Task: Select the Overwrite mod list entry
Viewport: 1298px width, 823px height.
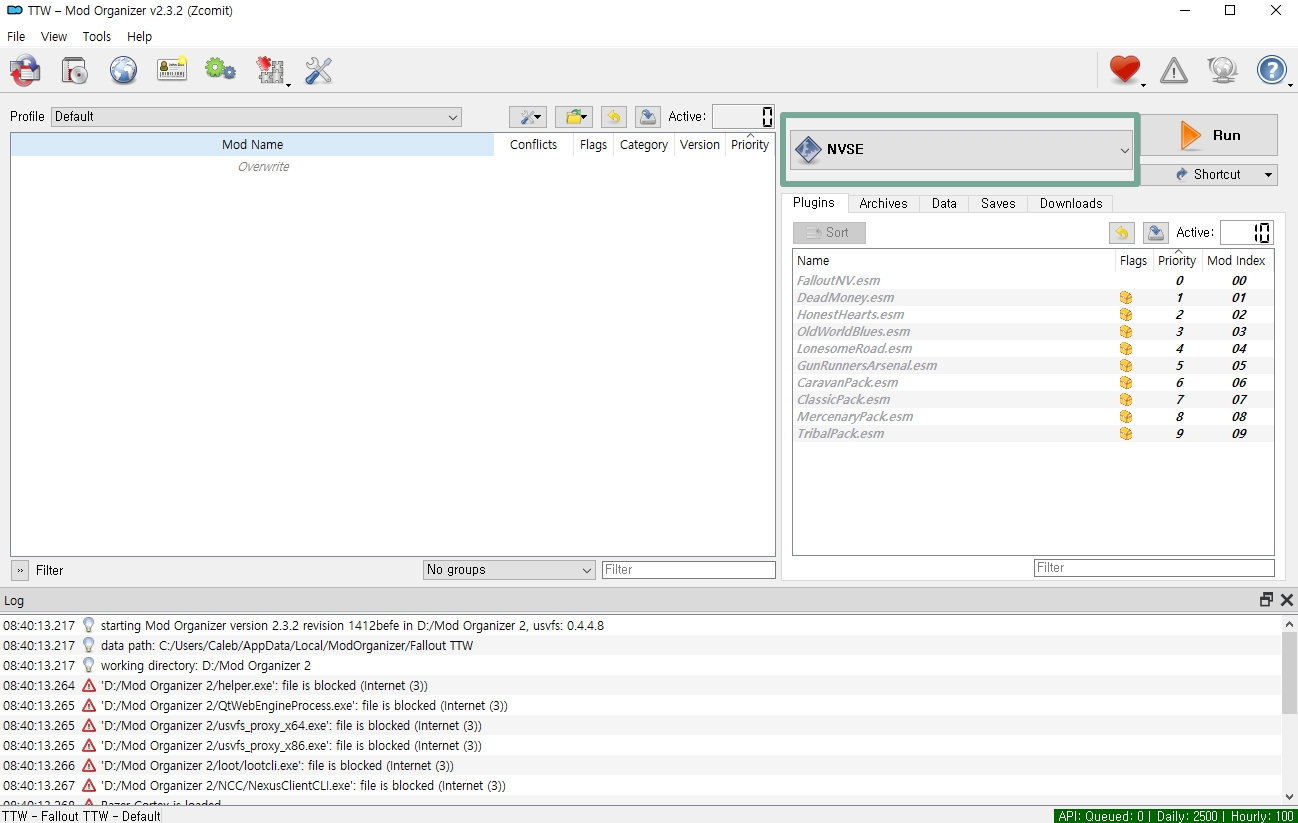Action: click(263, 167)
